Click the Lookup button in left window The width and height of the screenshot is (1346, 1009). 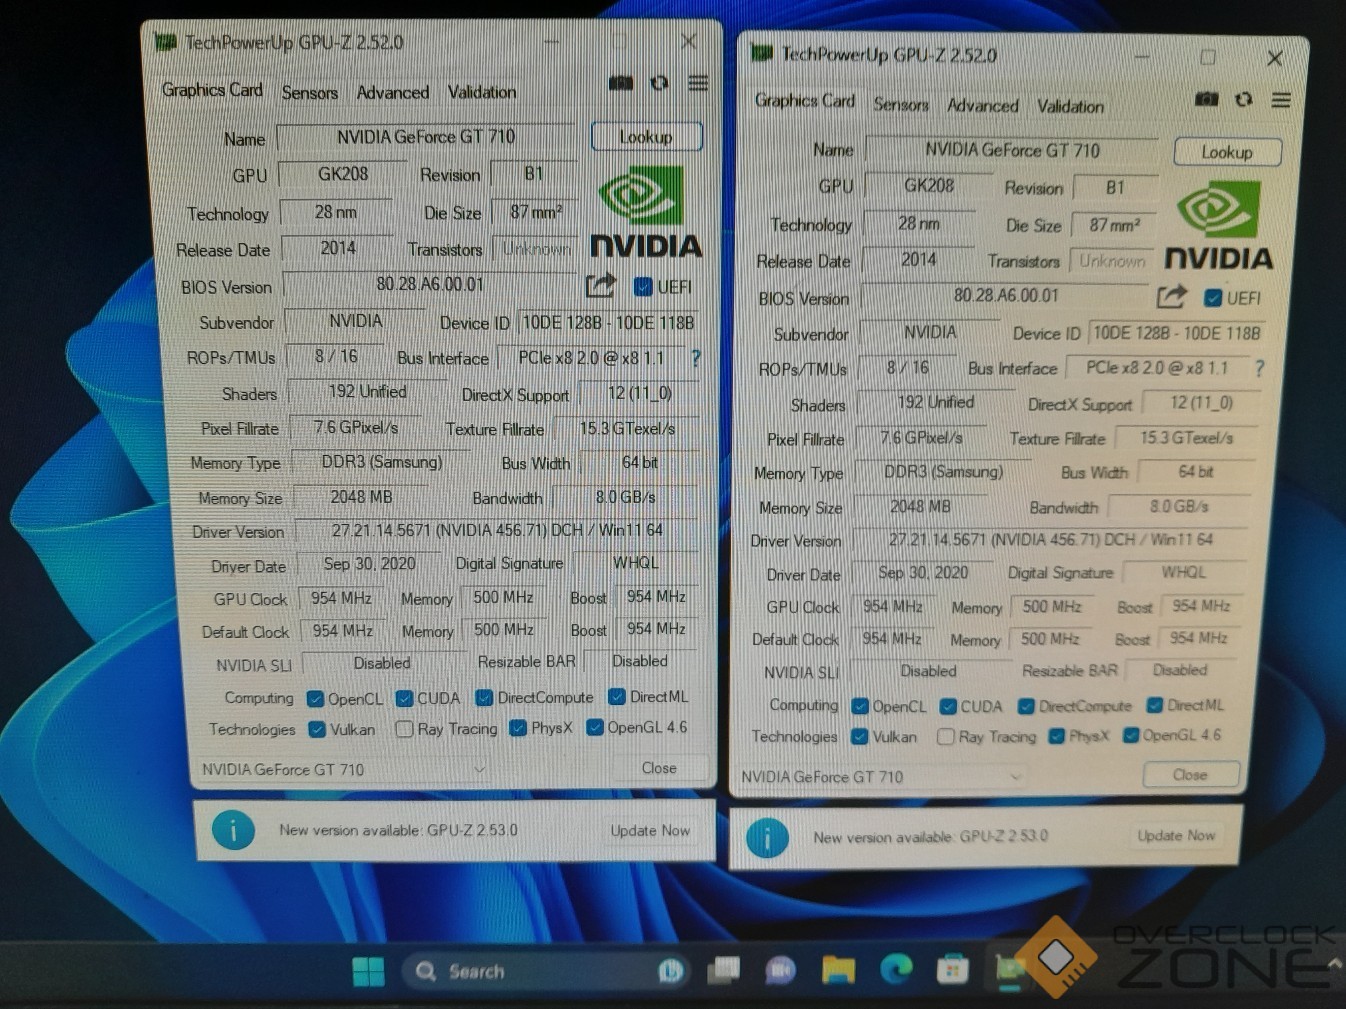(x=646, y=137)
